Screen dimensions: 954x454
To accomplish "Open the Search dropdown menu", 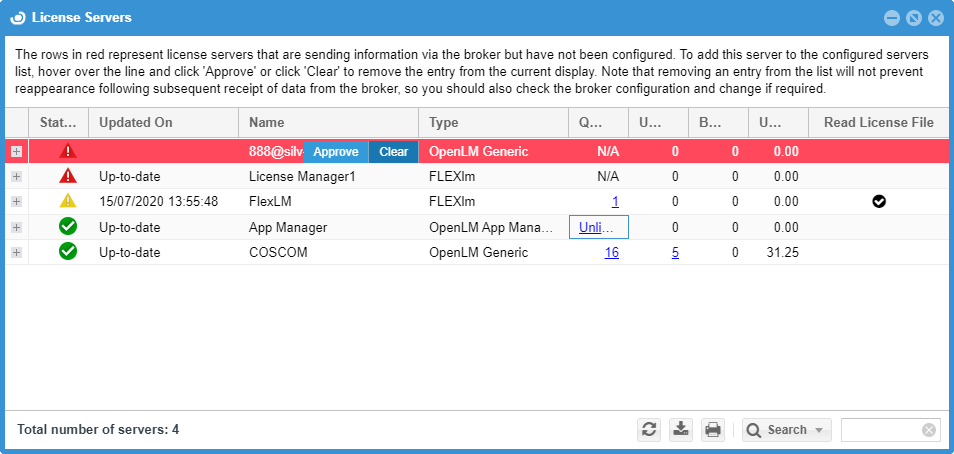I will pos(787,430).
